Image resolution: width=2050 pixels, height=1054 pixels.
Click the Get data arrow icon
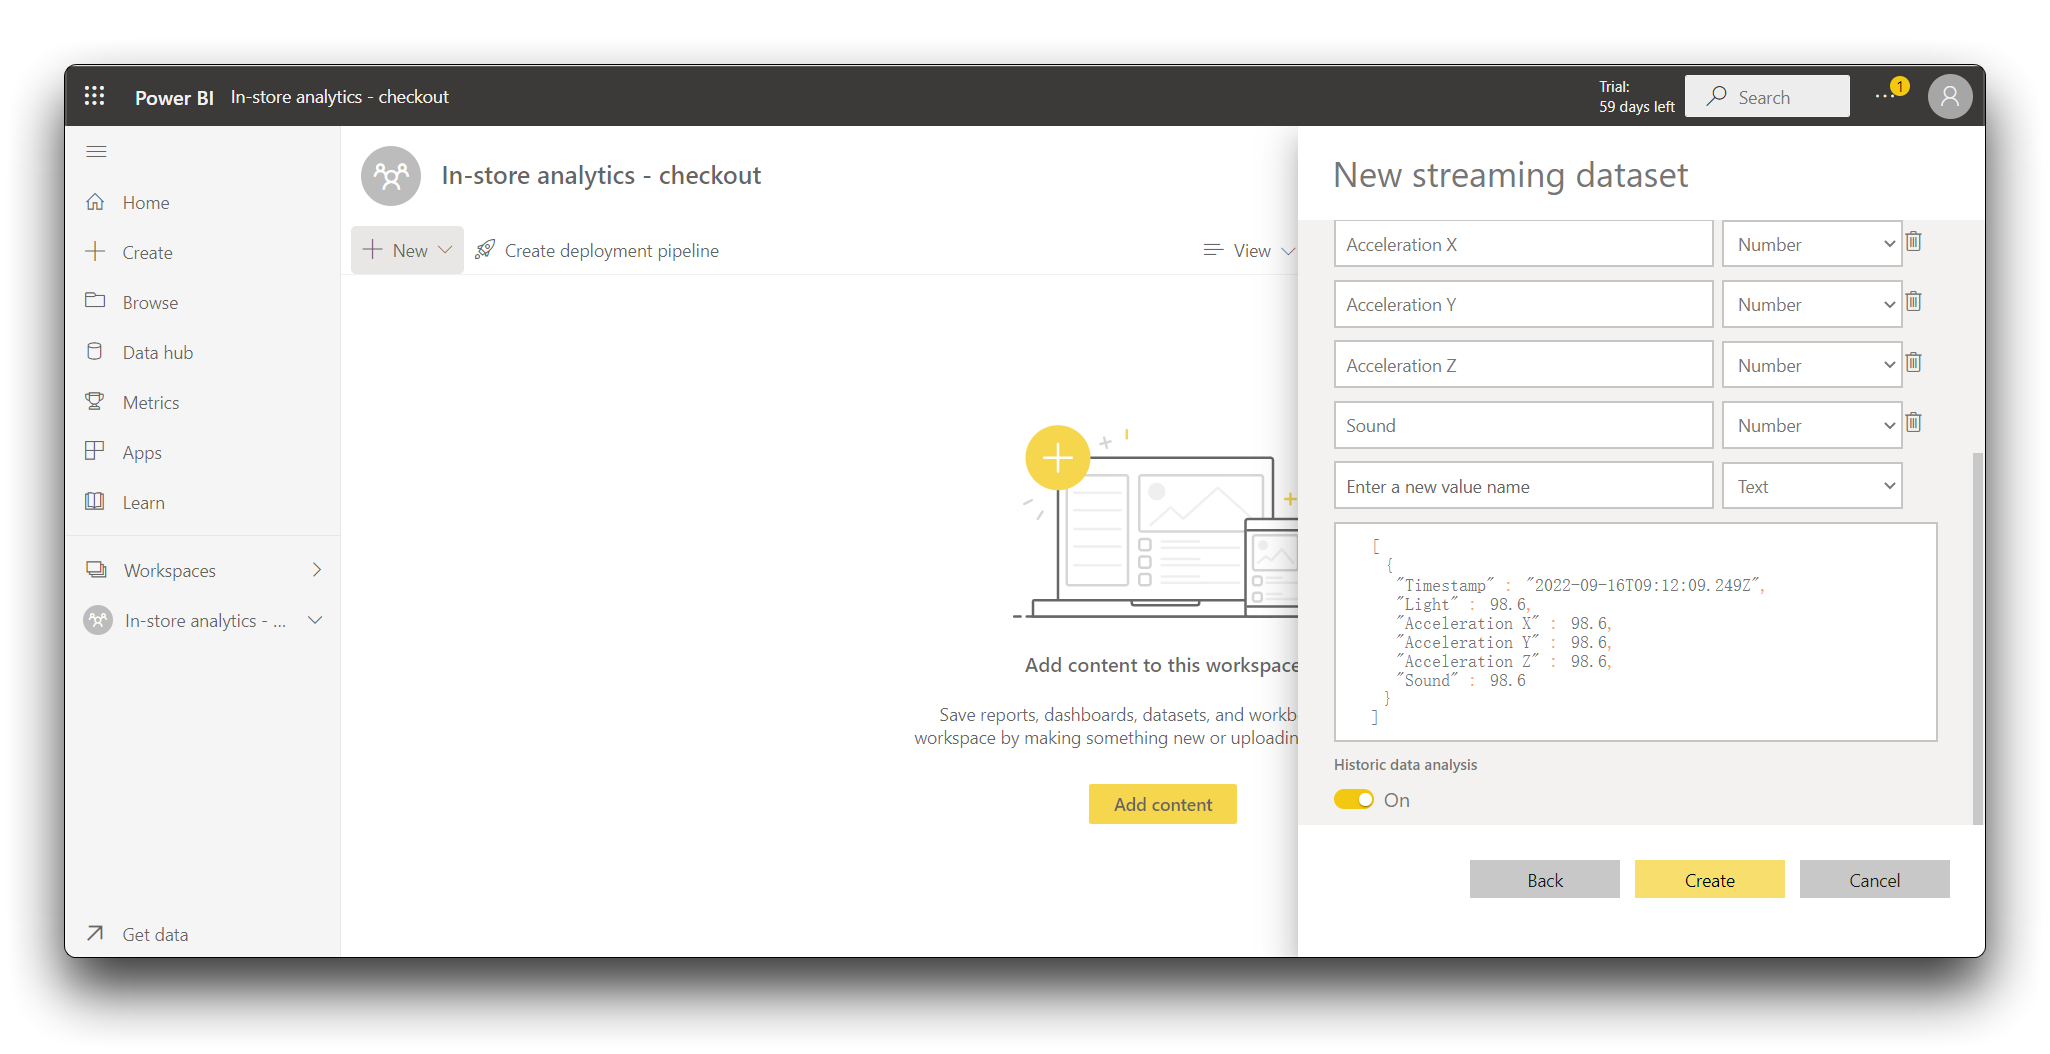95,933
